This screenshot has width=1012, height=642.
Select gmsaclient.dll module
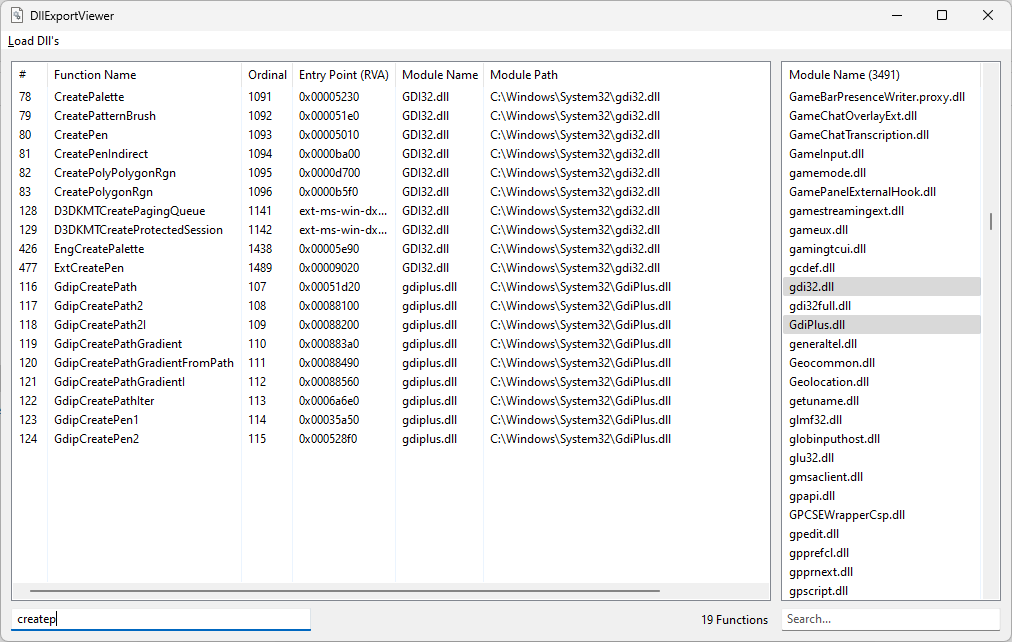coord(882,477)
